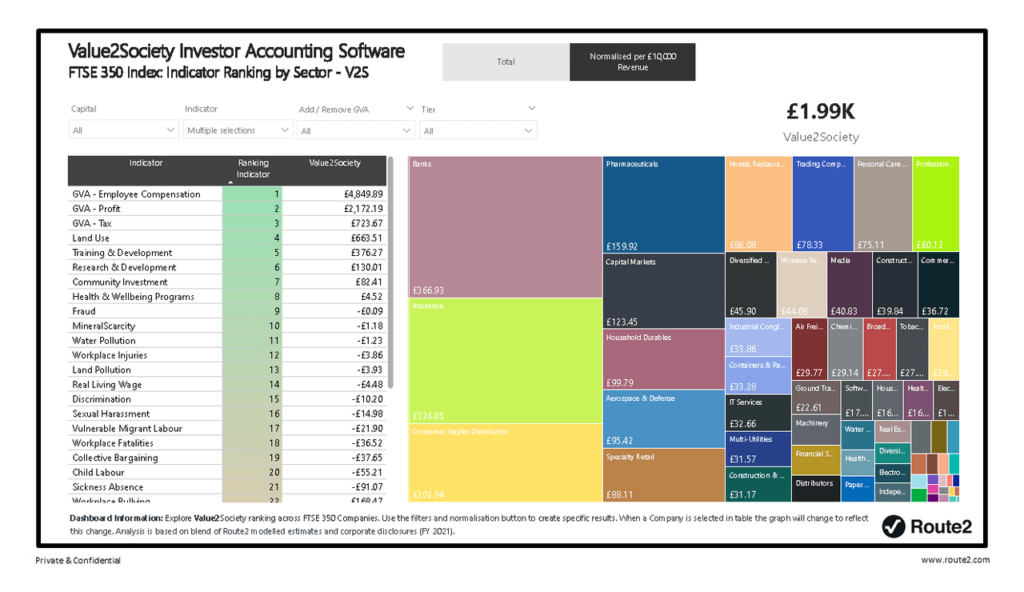Viewport: 1024px width, 592px height.
Task: Click Health & Wellbeing Programs row
Action: [x=227, y=297]
